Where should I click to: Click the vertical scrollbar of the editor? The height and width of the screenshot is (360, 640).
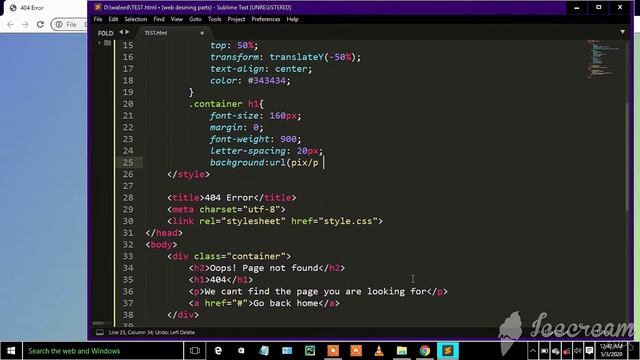[627, 157]
